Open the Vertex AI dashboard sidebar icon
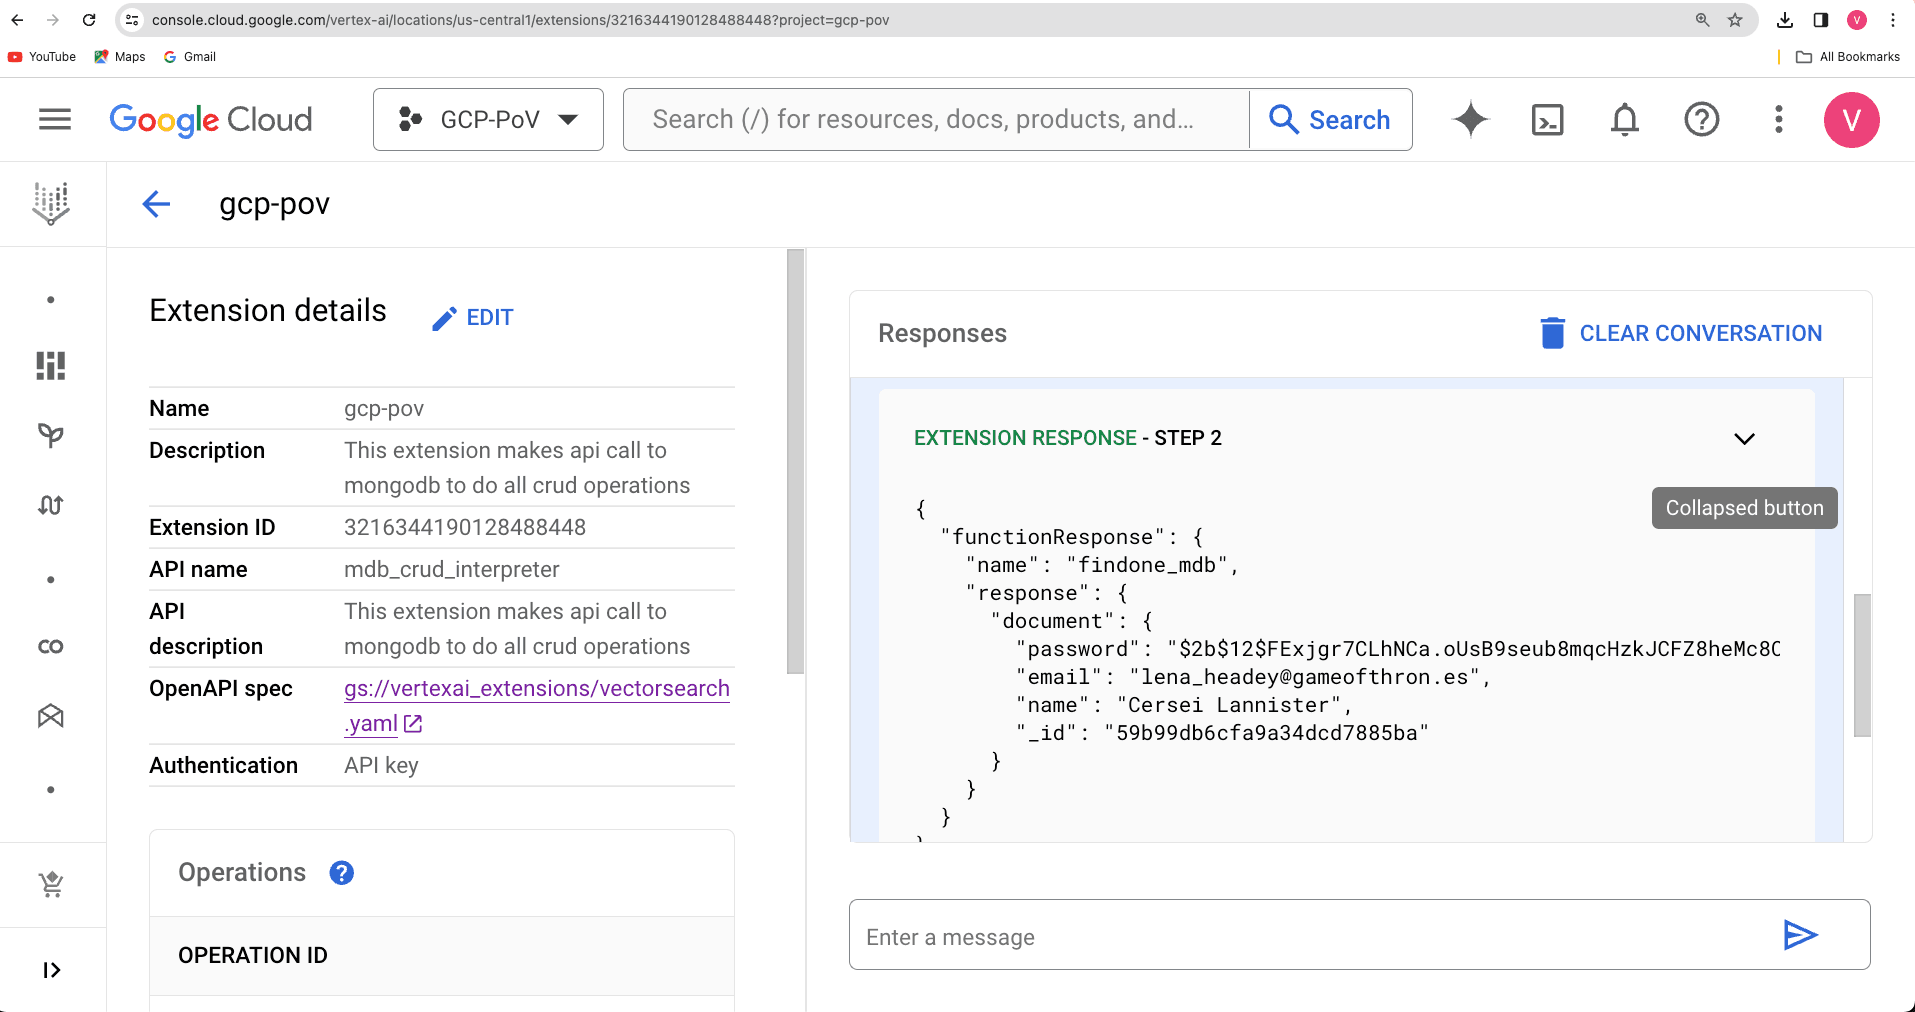This screenshot has height=1012, width=1915. pos(51,366)
